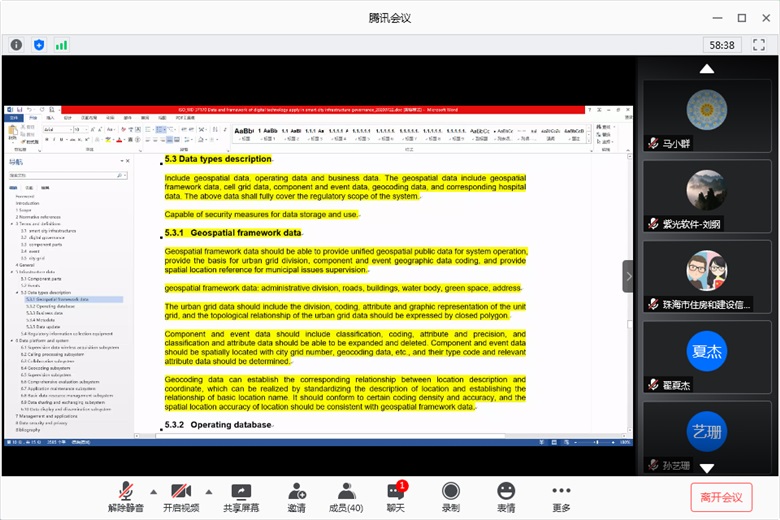Start recording with 录制 button
The width and height of the screenshot is (780, 520).
(451, 497)
